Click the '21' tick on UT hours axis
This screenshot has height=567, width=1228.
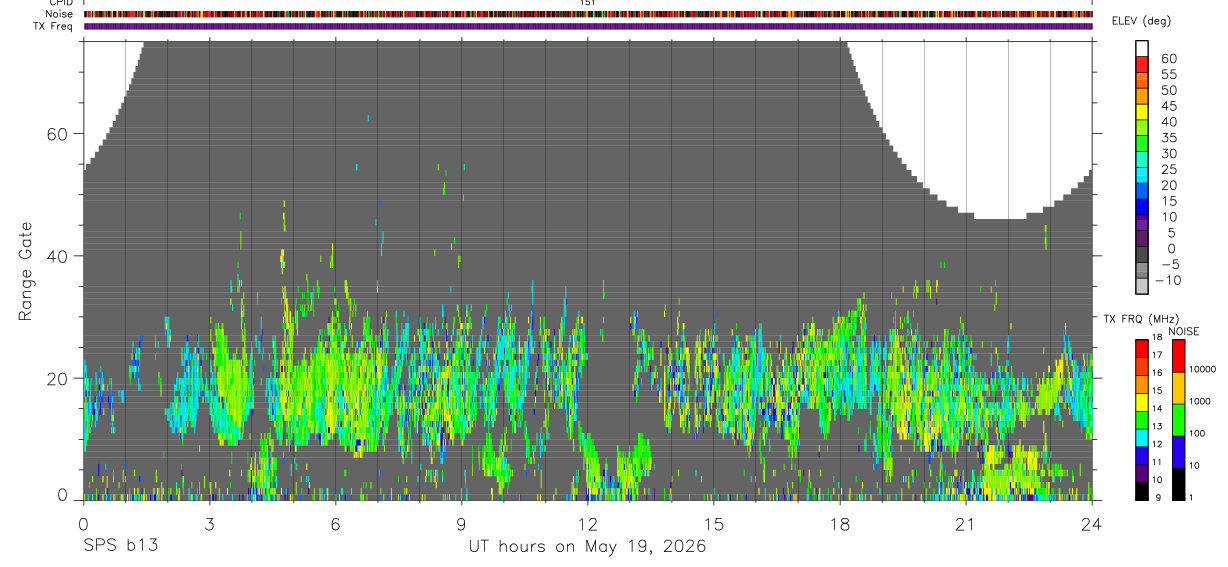(966, 522)
